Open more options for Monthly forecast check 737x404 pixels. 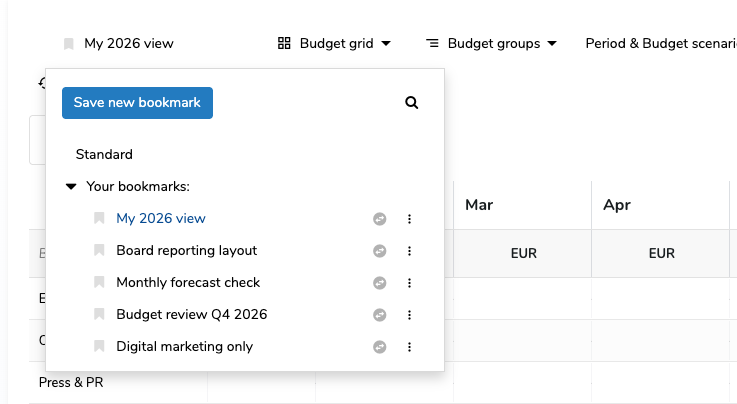tap(409, 283)
